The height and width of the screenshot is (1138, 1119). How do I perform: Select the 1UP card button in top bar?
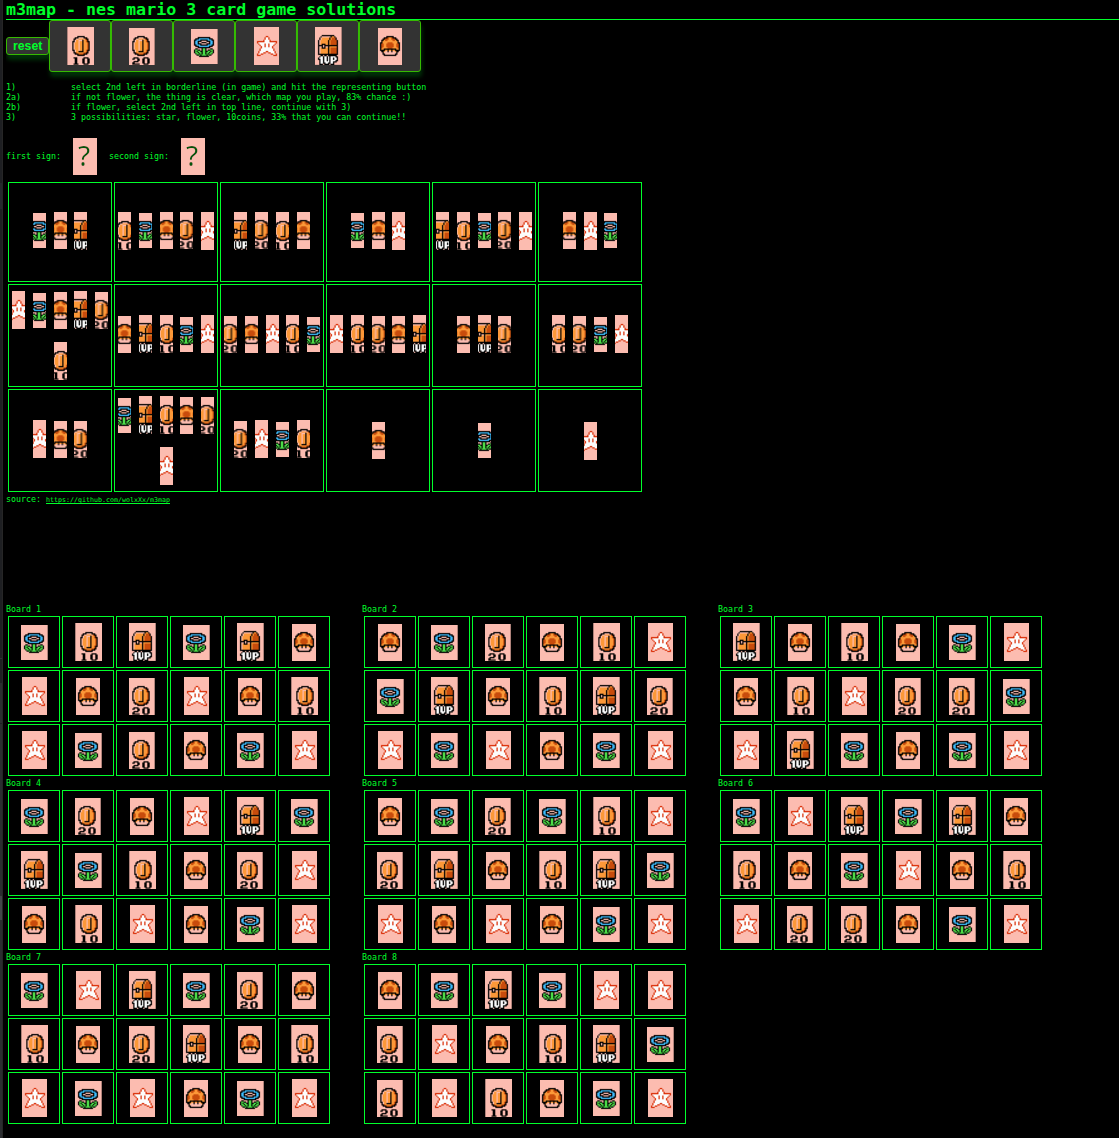[328, 46]
